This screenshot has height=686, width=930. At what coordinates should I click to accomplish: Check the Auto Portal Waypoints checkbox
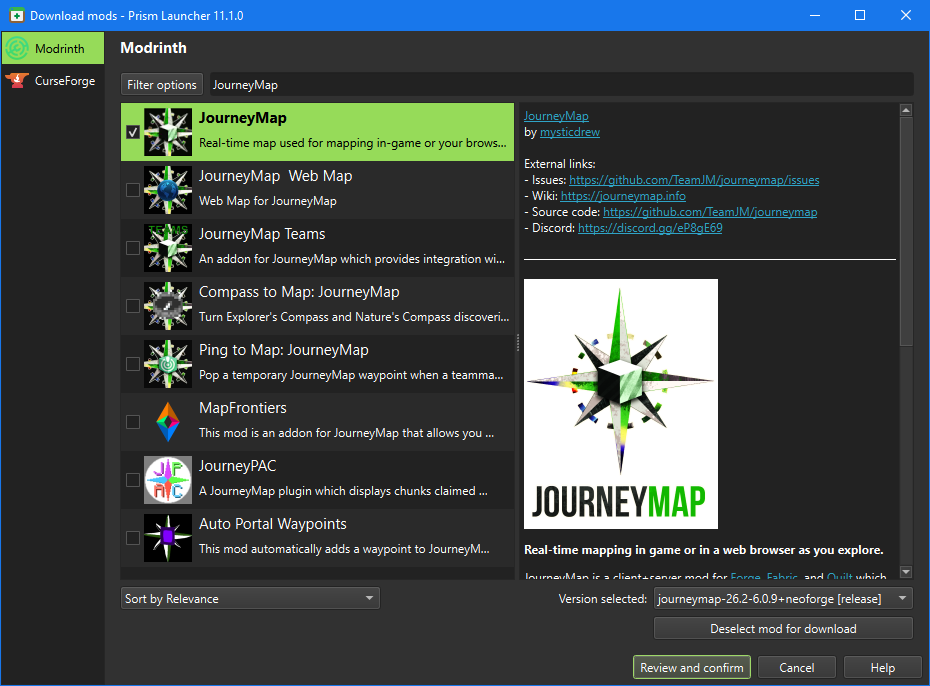133,538
